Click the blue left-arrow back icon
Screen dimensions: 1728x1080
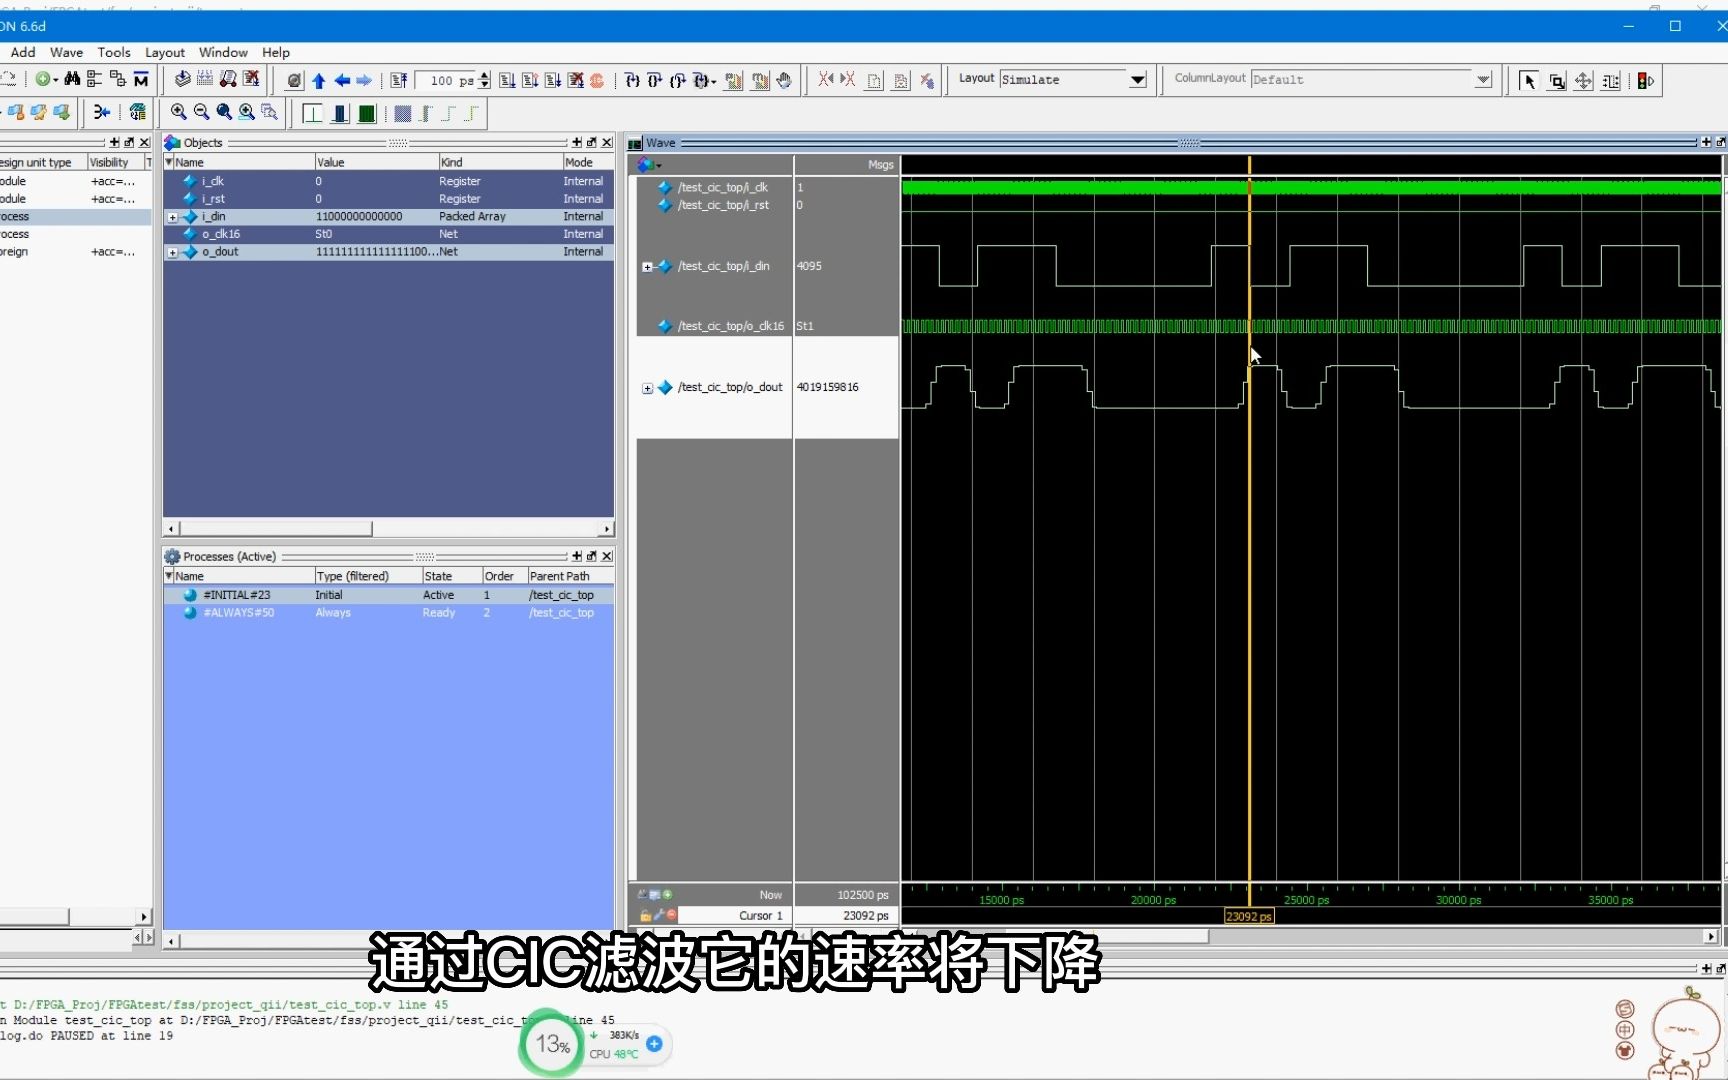point(342,81)
